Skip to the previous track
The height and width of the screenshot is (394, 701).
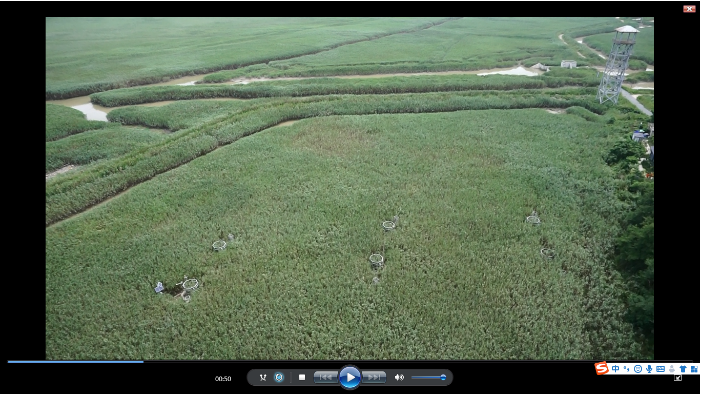point(325,377)
